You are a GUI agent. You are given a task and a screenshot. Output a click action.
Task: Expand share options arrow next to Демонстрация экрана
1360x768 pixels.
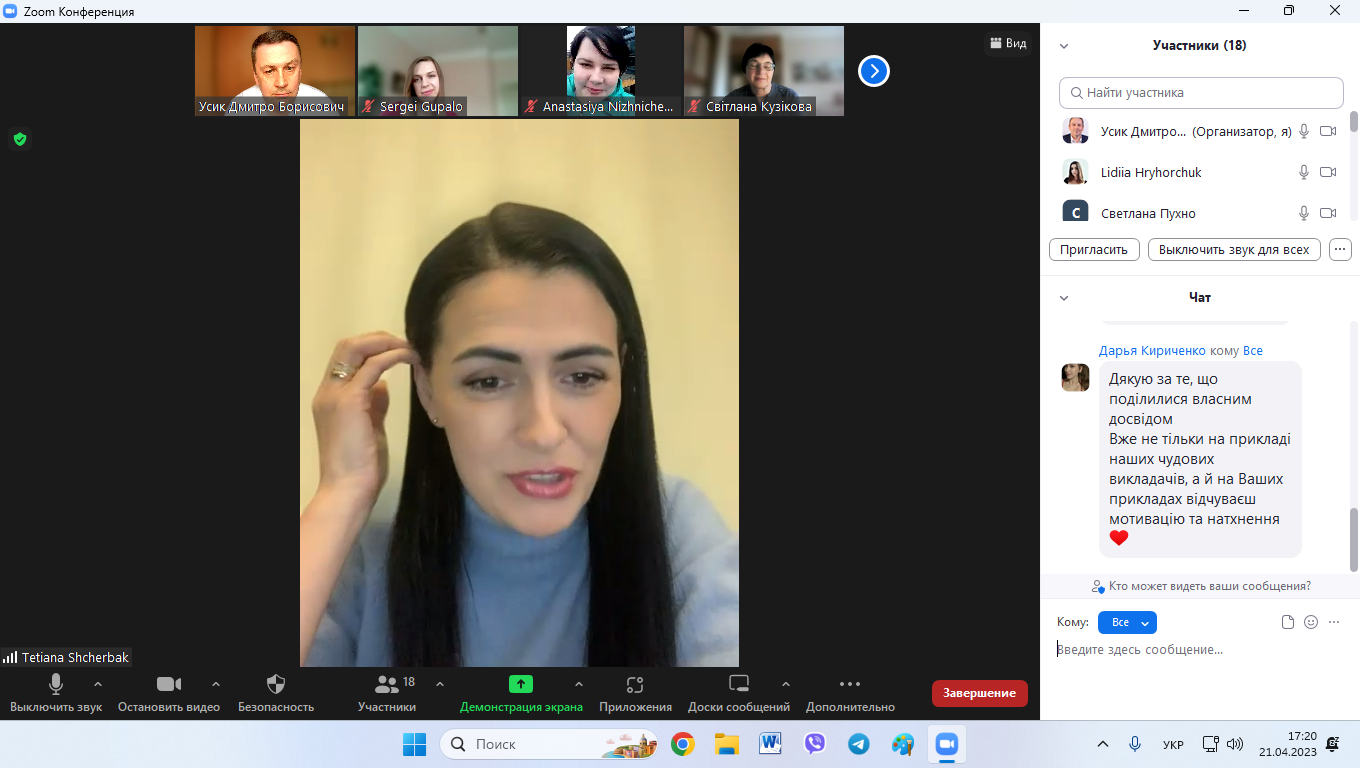579,684
